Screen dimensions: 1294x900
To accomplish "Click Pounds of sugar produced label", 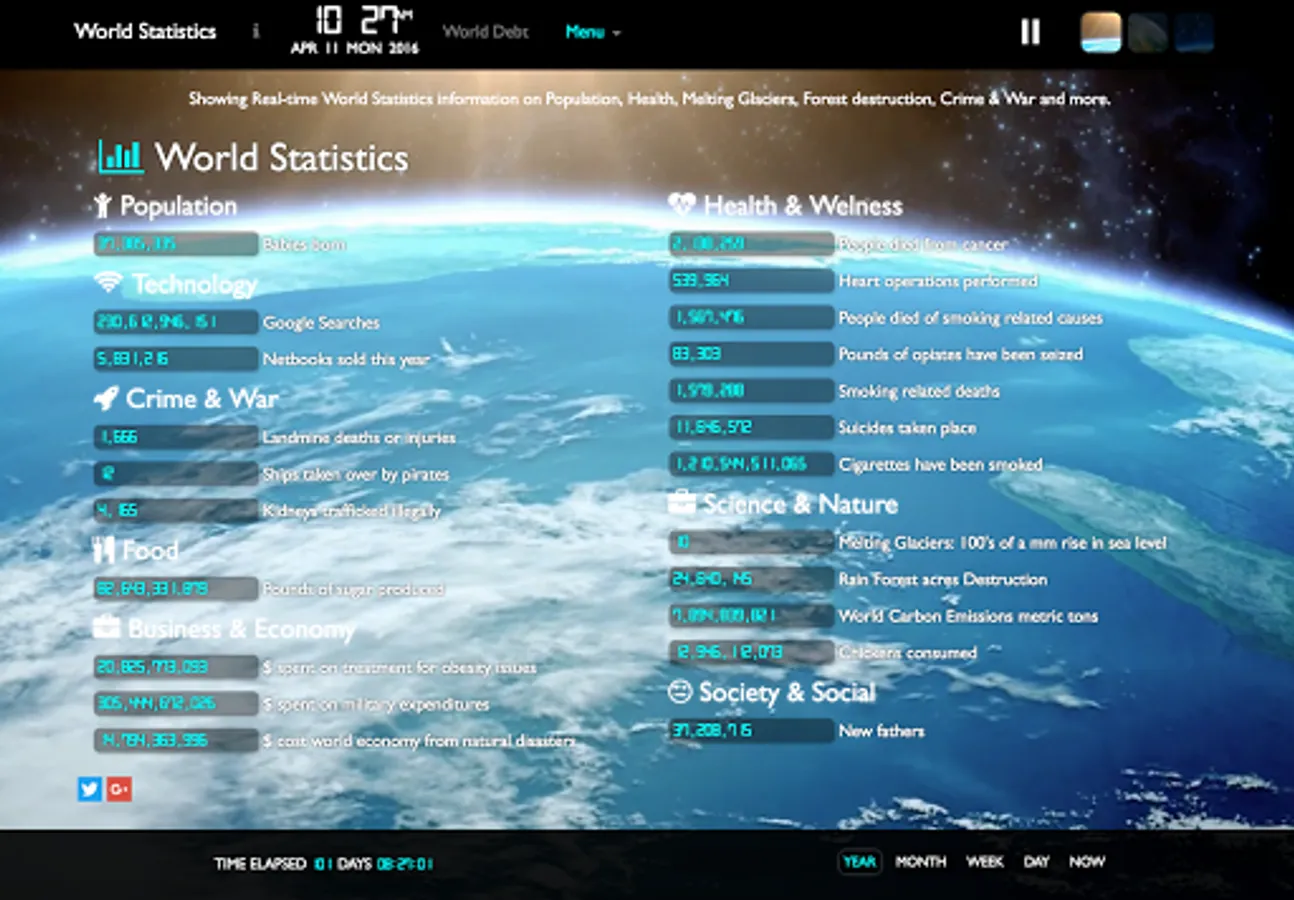I will click(354, 589).
